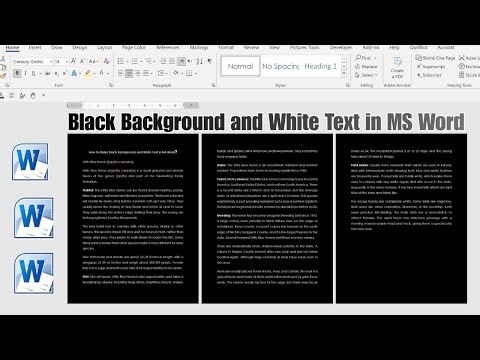
Task: Toggle Italic formatting
Action: 25,73
